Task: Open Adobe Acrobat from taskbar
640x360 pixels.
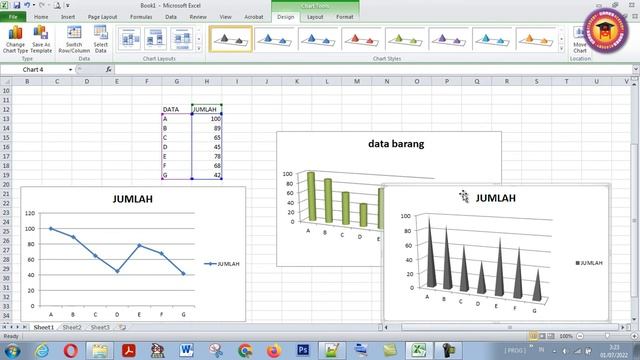Action: click(129, 351)
